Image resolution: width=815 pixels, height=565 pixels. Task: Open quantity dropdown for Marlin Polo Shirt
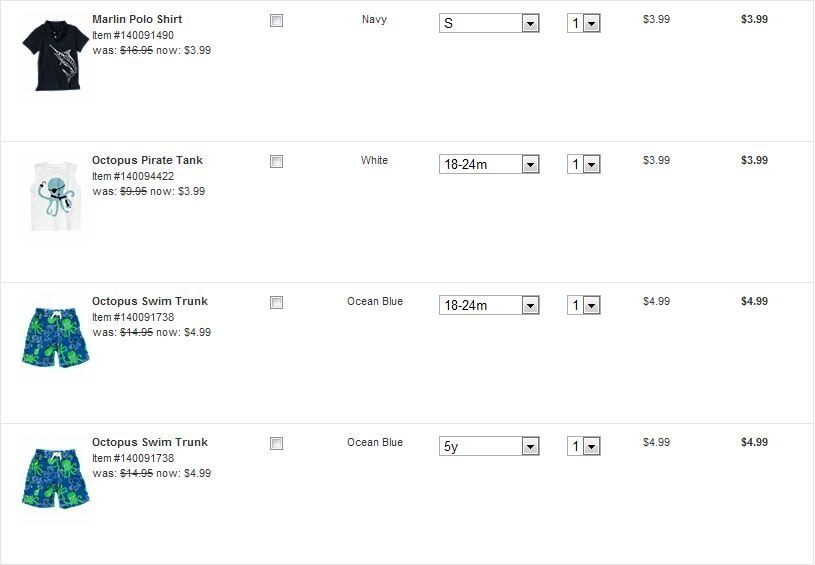pyautogui.click(x=584, y=23)
